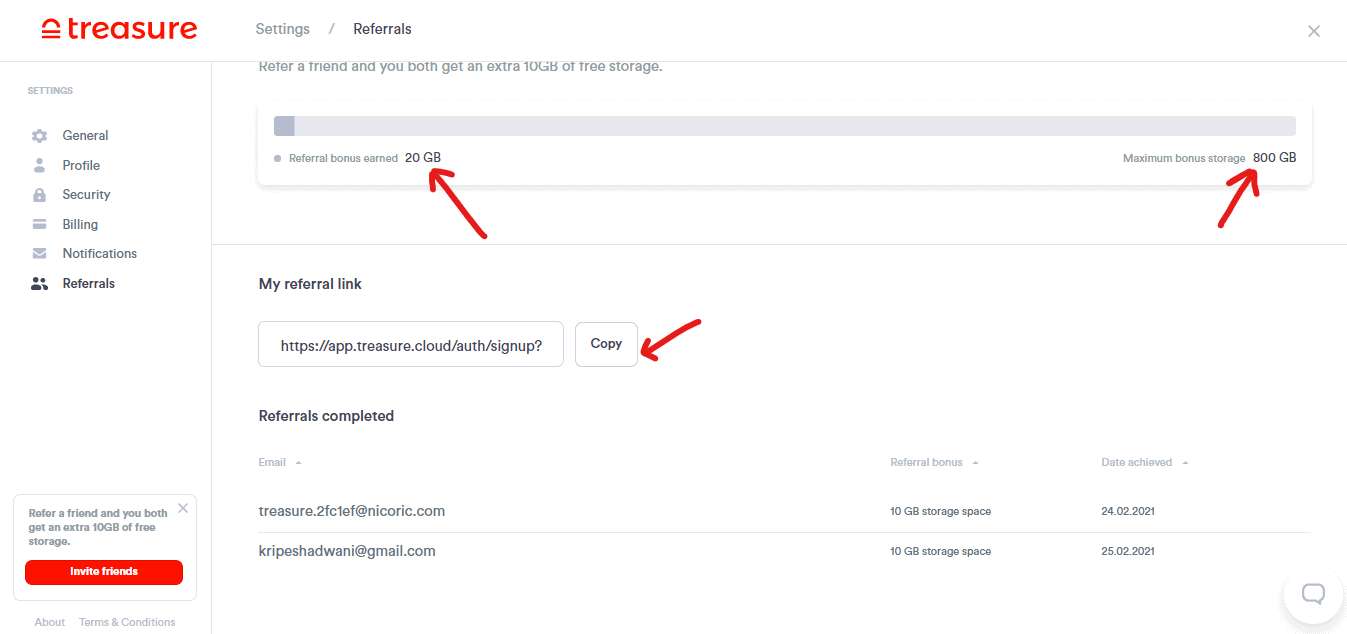Close the settings page
This screenshot has height=634, width=1347.
click(x=1314, y=31)
